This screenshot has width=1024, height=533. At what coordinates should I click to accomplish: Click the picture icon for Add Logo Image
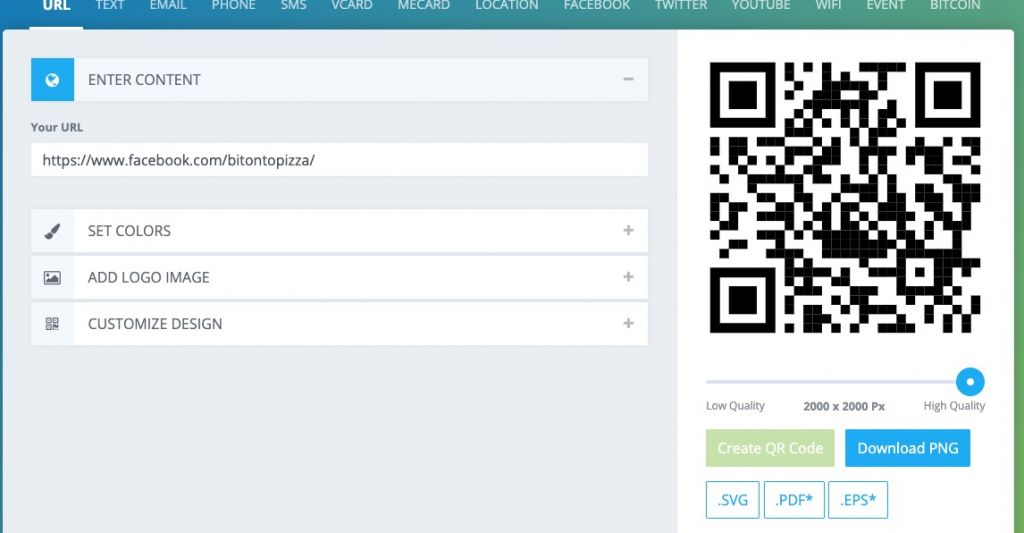tap(52, 278)
